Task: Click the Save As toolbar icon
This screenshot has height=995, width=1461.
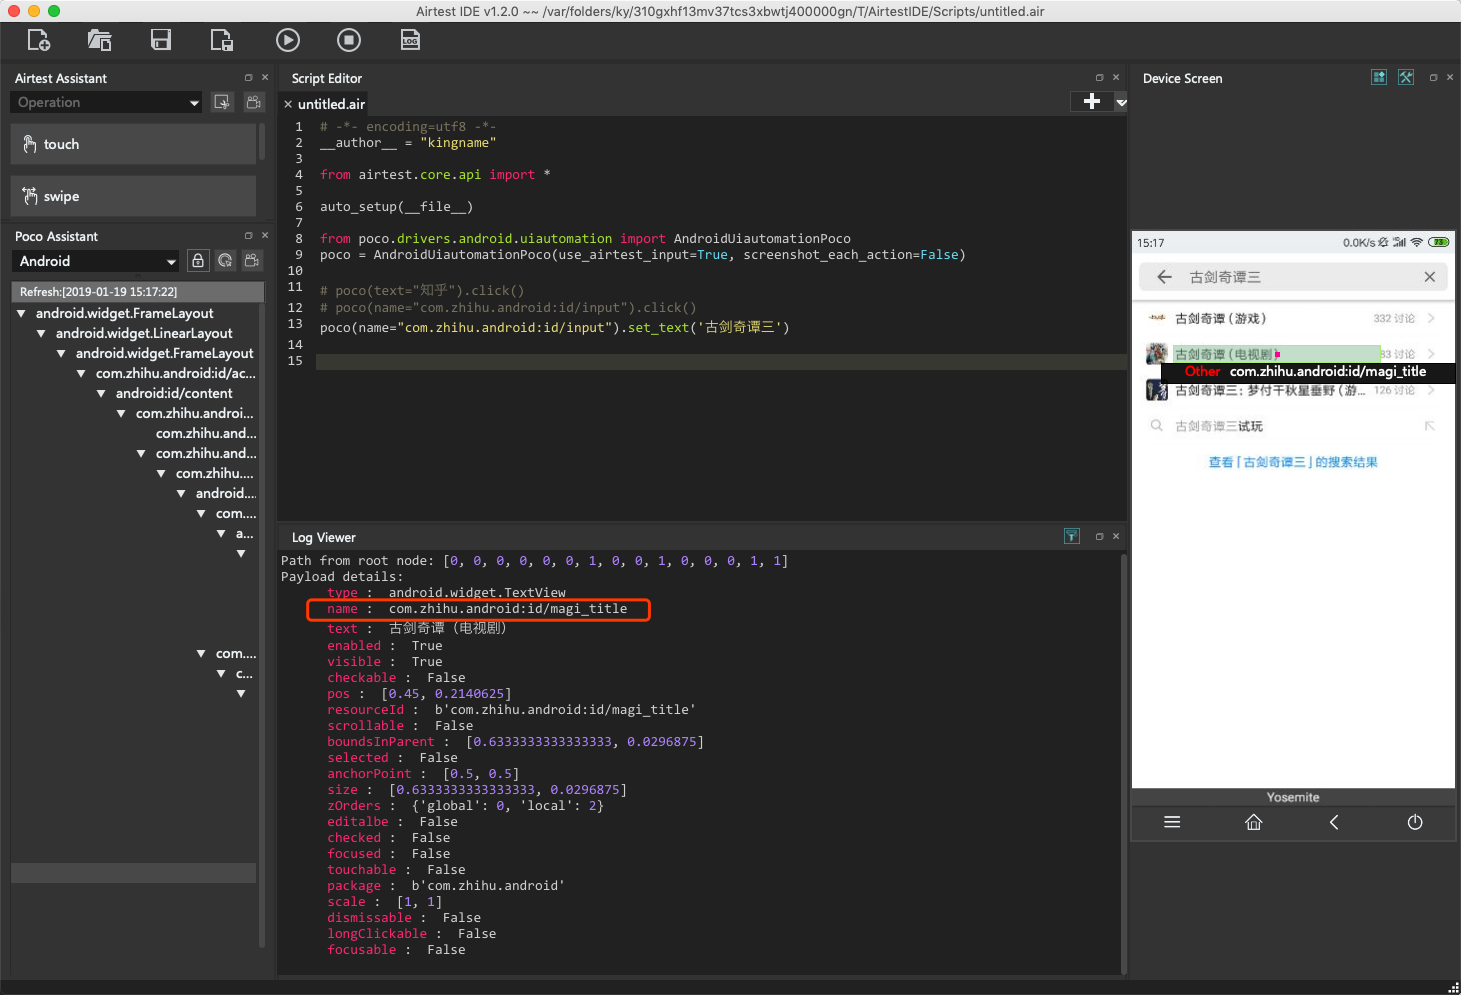Action: [x=221, y=40]
